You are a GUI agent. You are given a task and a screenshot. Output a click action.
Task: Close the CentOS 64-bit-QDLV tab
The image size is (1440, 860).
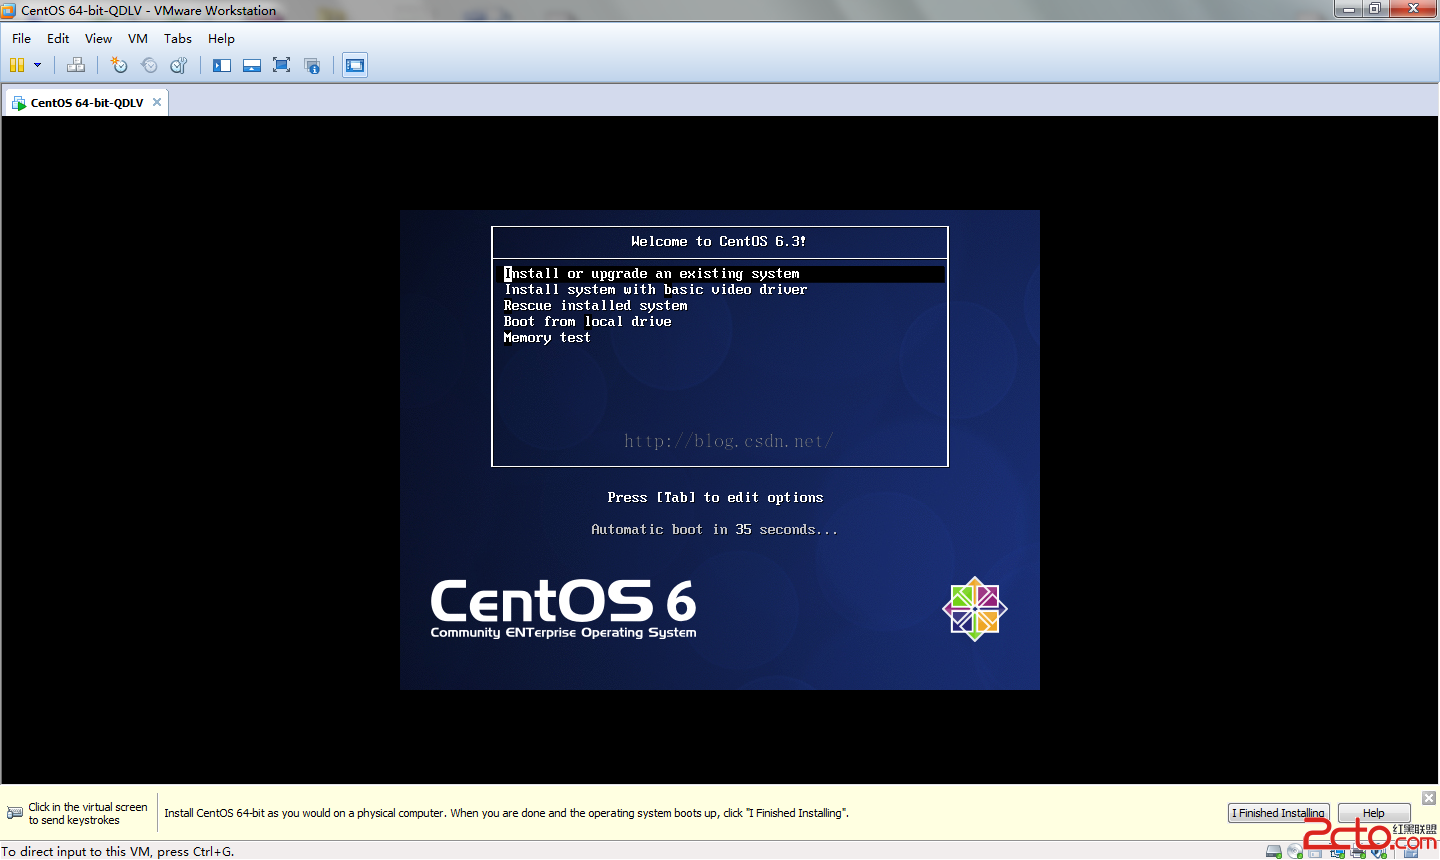click(157, 102)
